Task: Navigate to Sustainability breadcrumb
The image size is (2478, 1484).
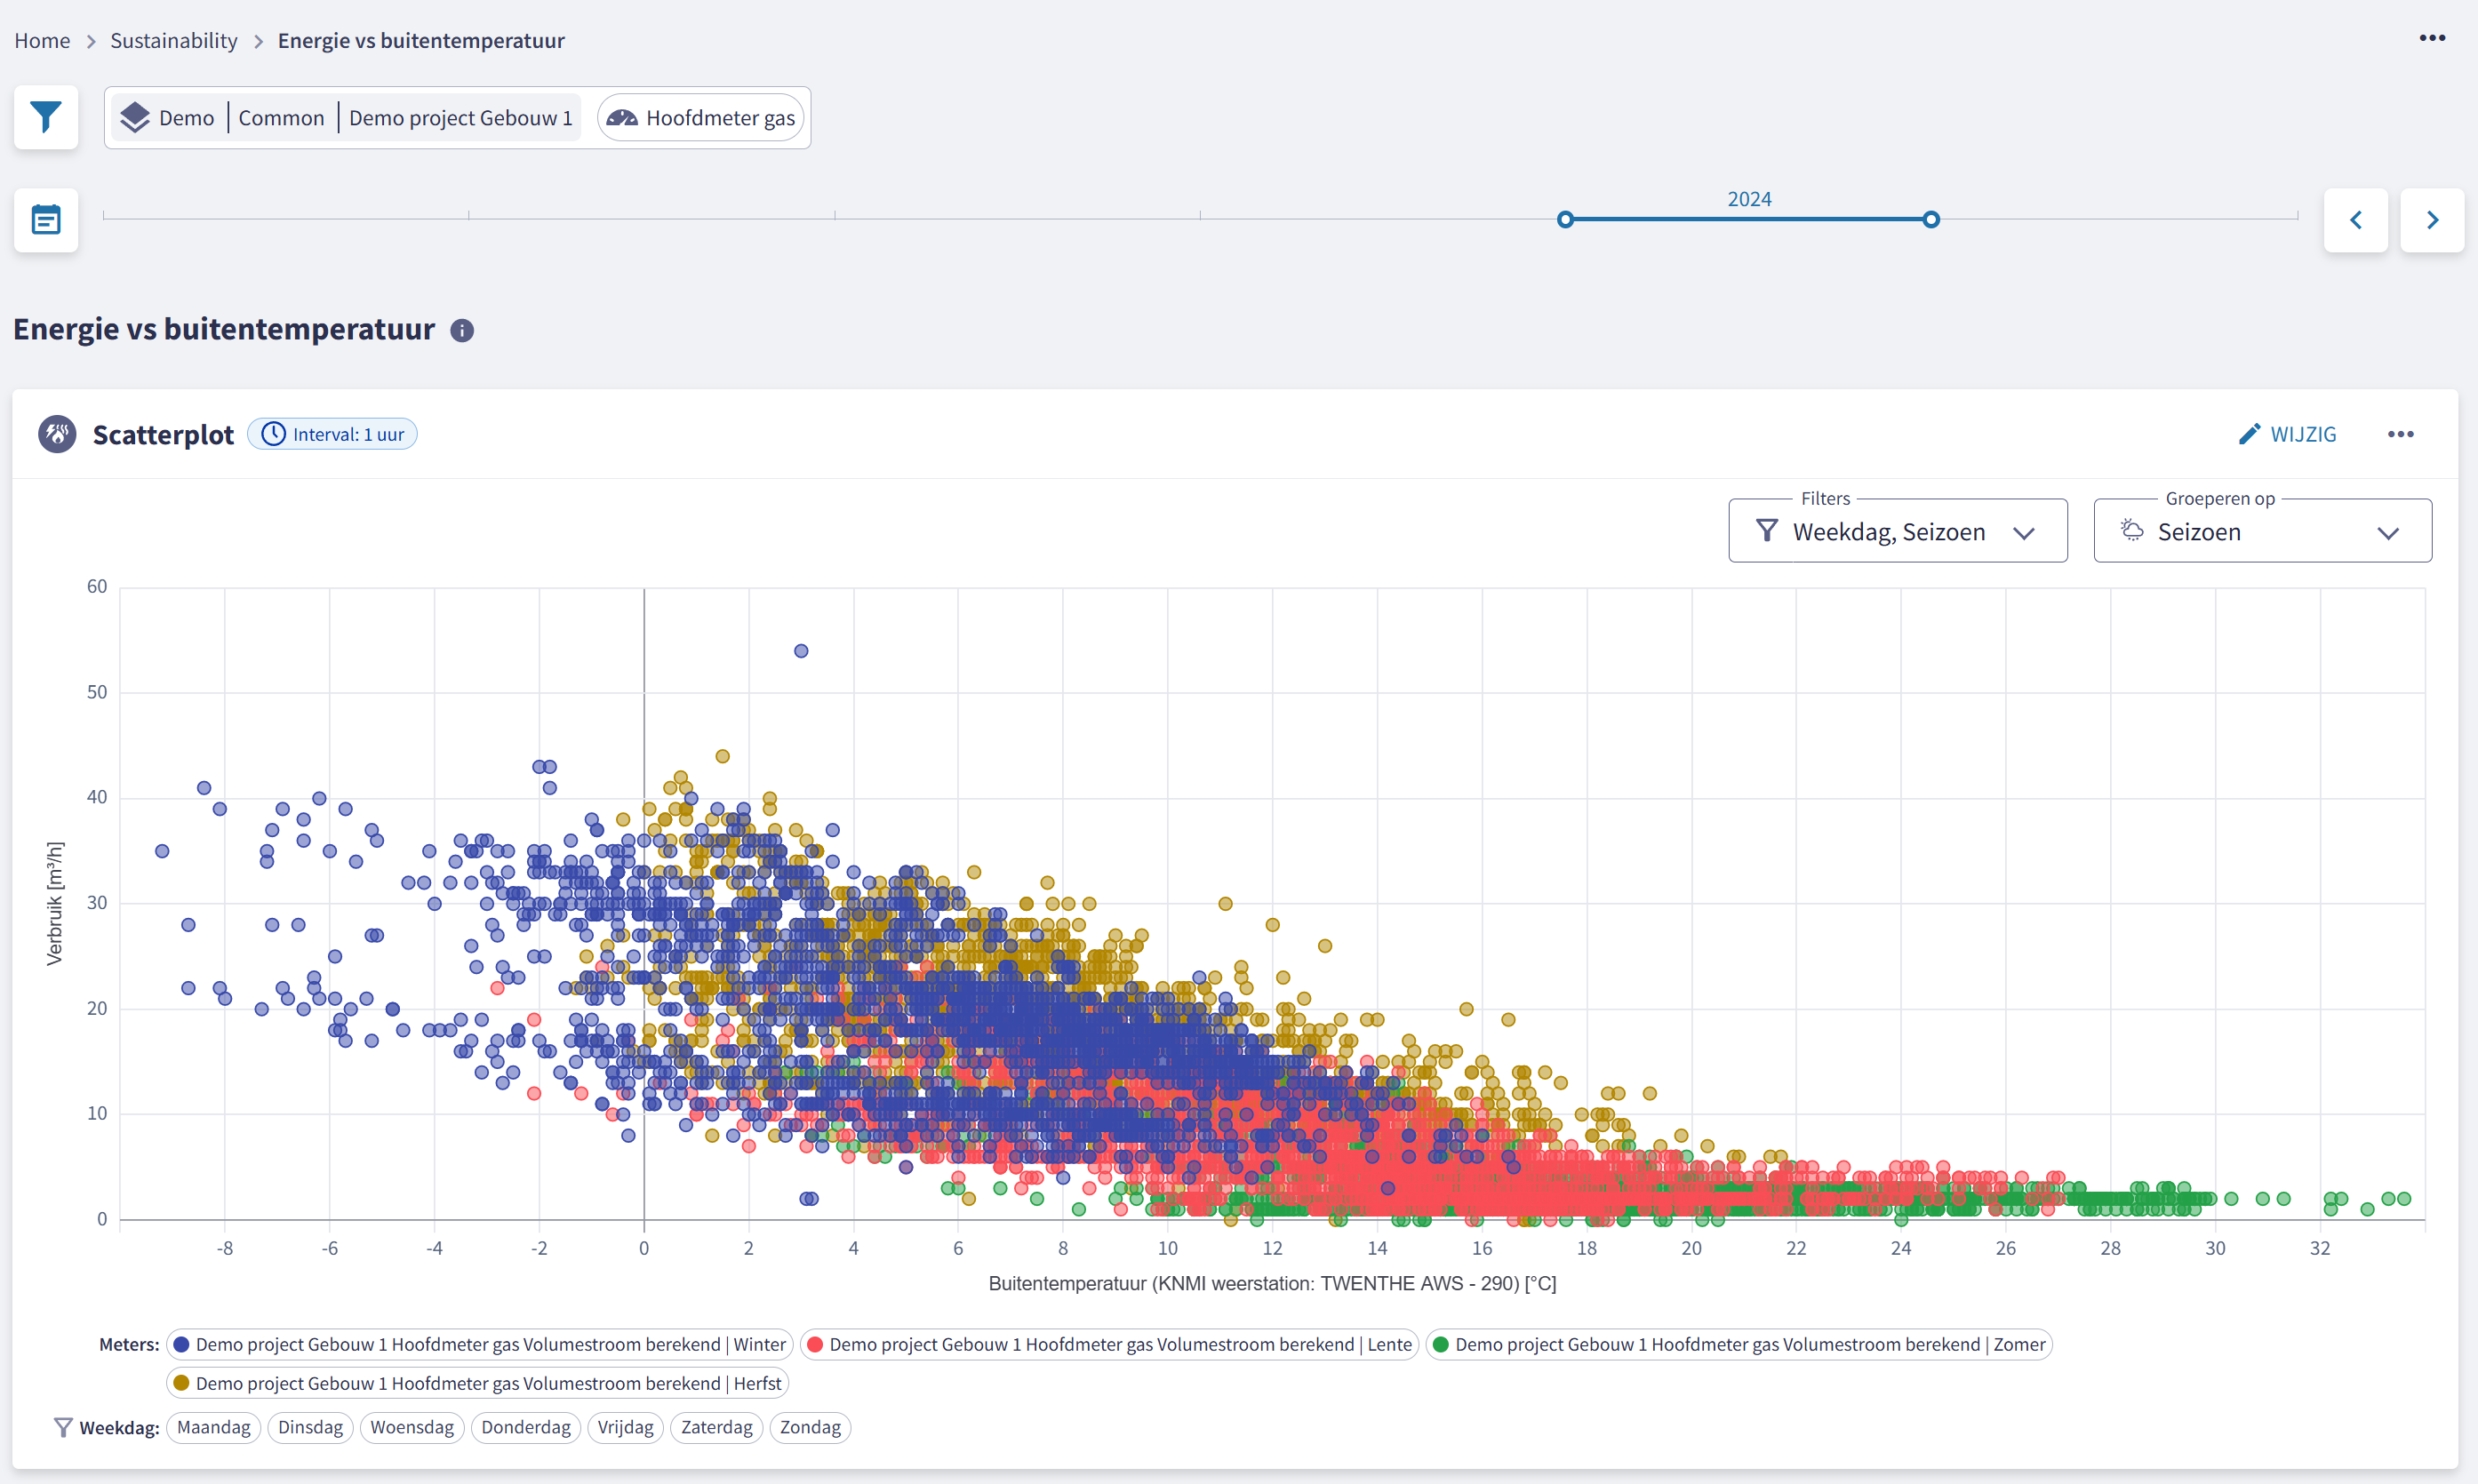Action: [174, 40]
